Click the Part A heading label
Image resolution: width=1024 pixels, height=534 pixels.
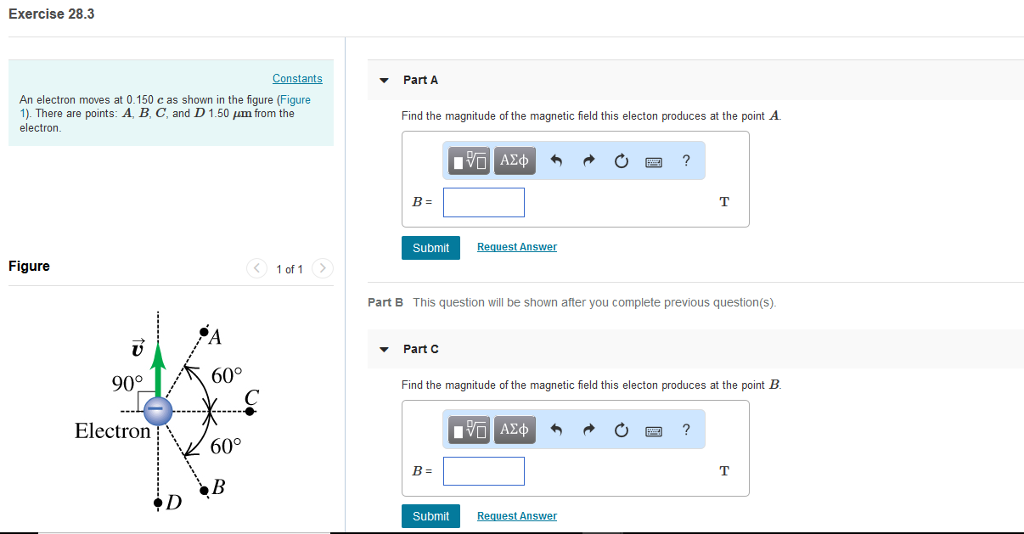pos(421,80)
